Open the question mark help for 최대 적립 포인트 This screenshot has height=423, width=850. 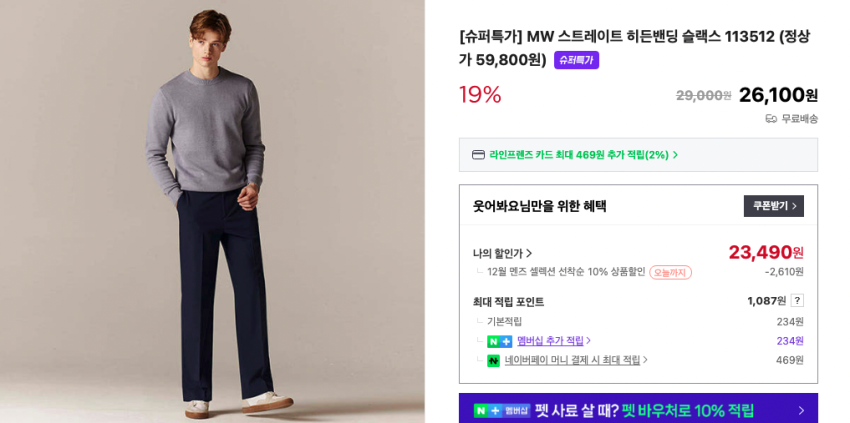click(797, 300)
